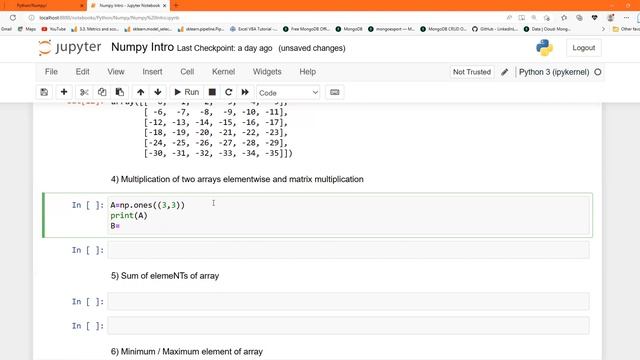The width and height of the screenshot is (640, 360).
Task: Run the selected cell
Action: click(x=187, y=92)
